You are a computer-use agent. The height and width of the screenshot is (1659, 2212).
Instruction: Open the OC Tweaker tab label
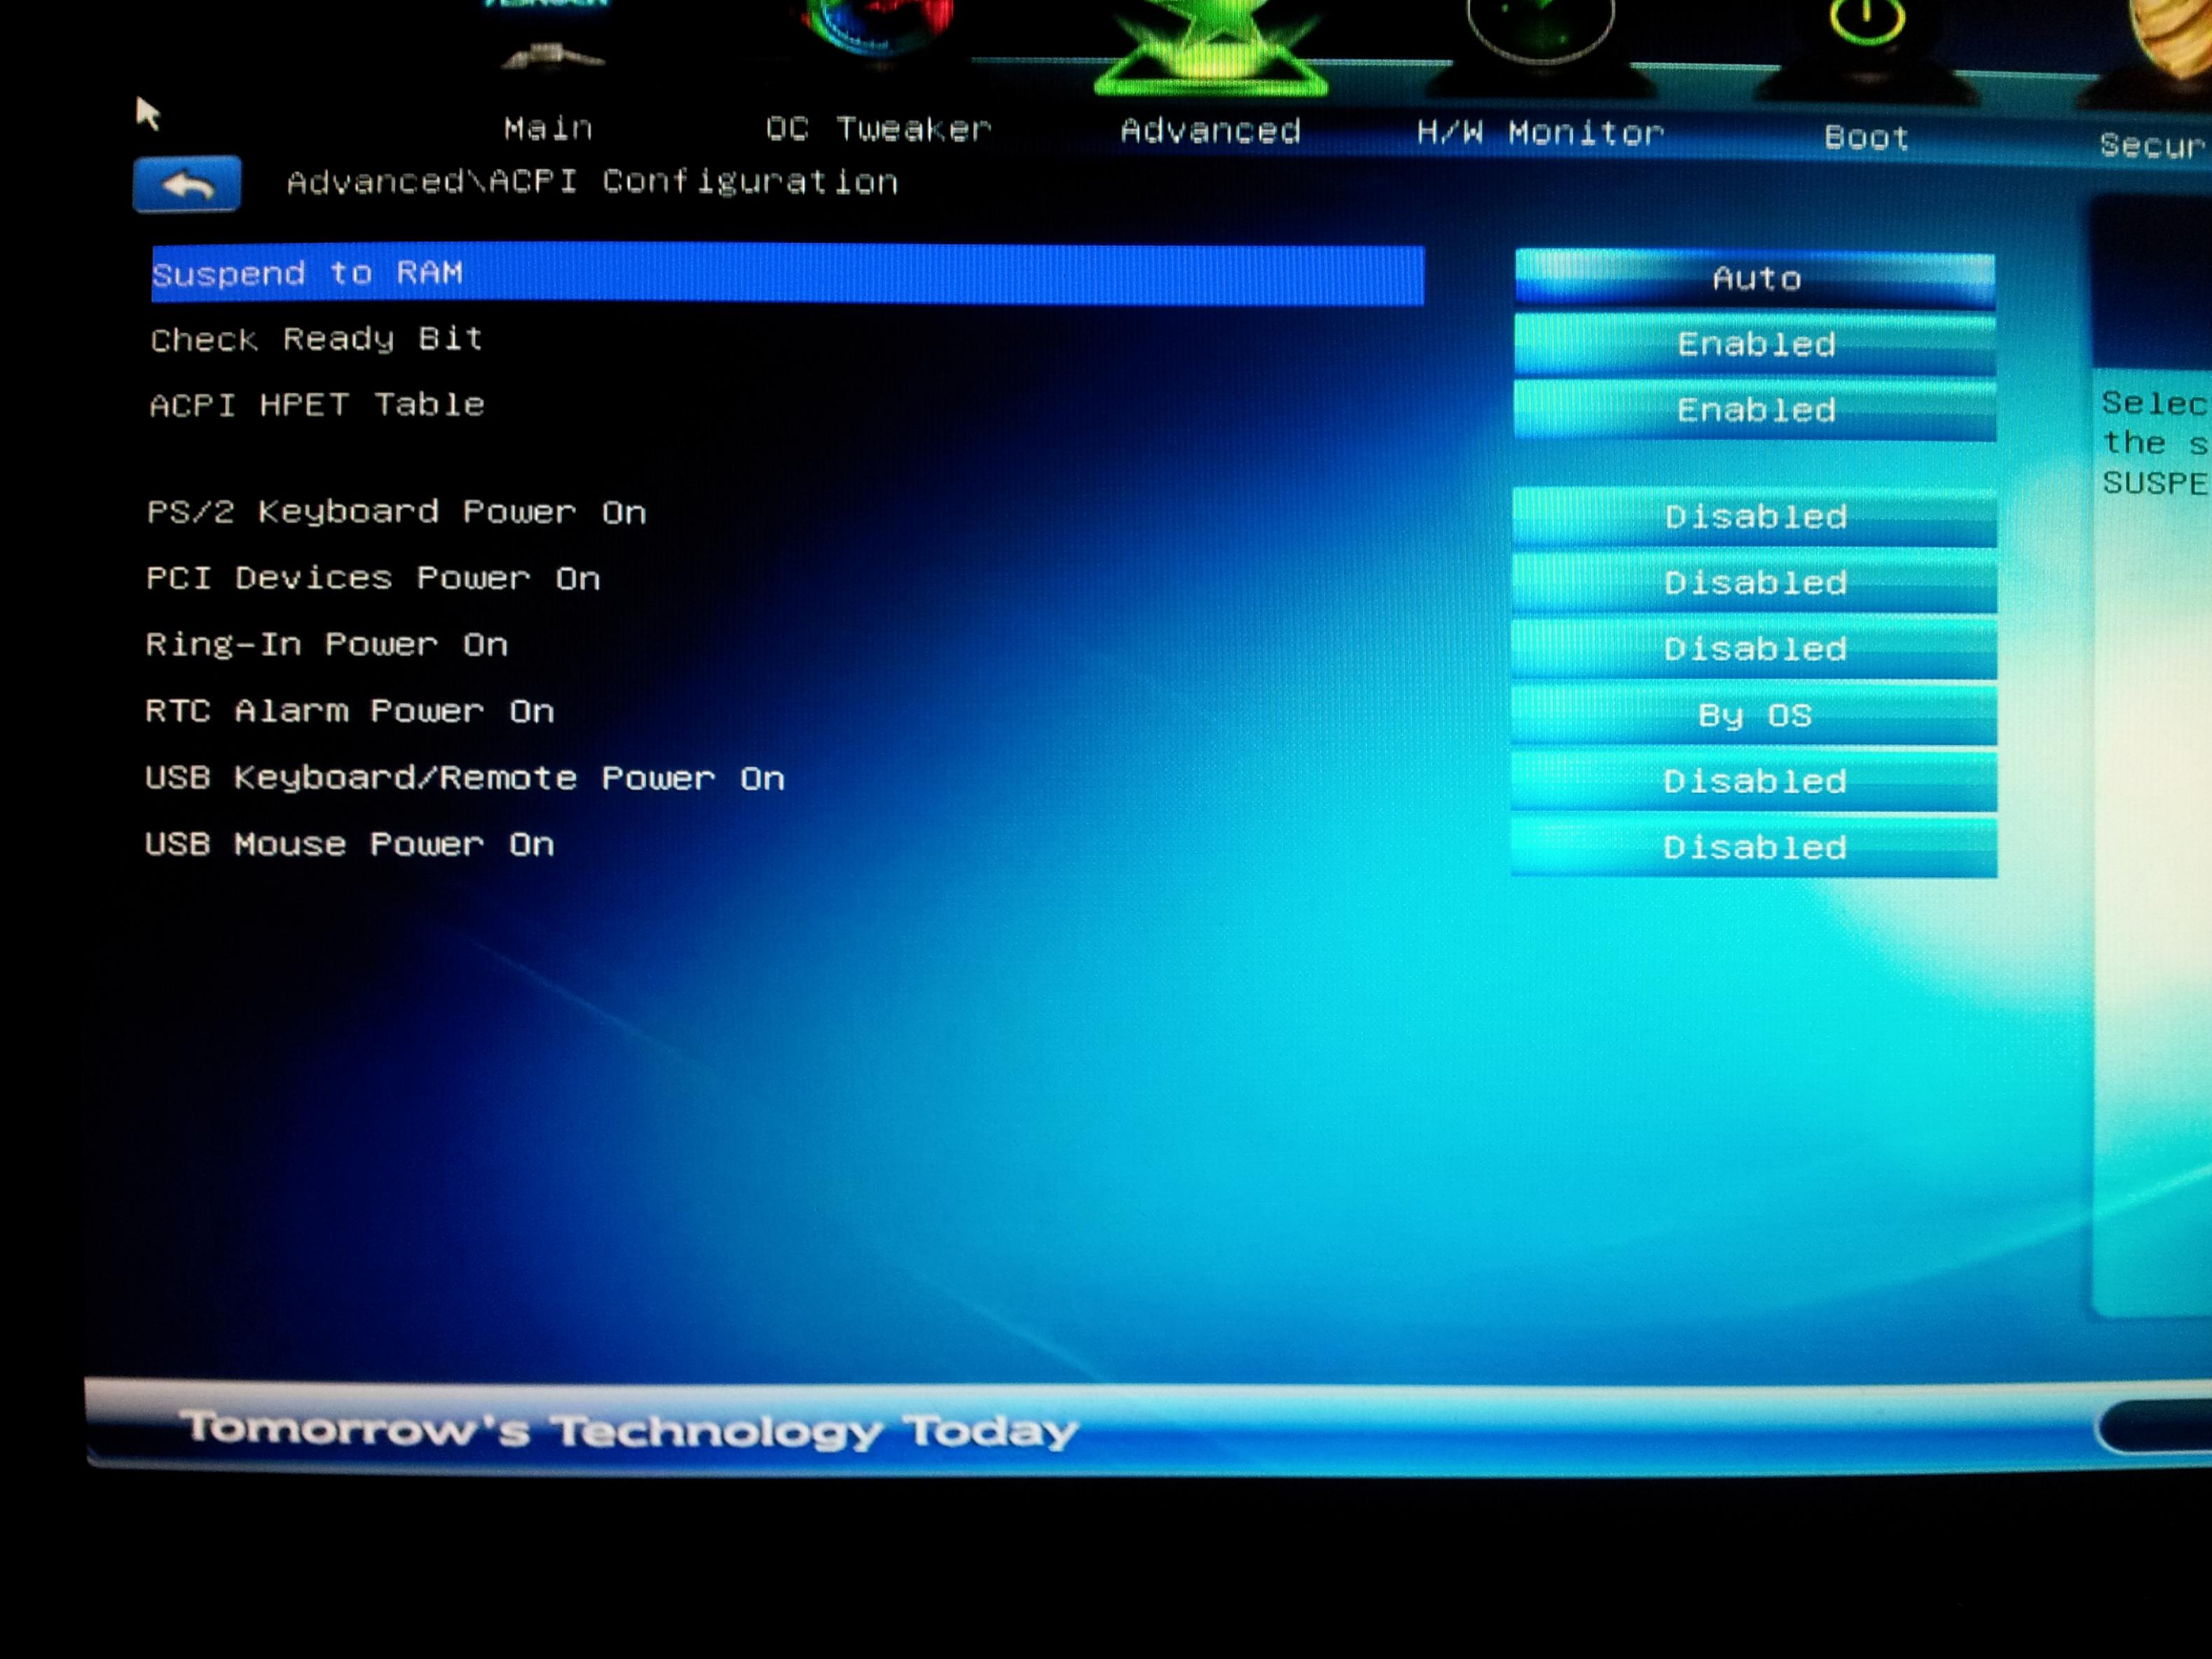(878, 129)
